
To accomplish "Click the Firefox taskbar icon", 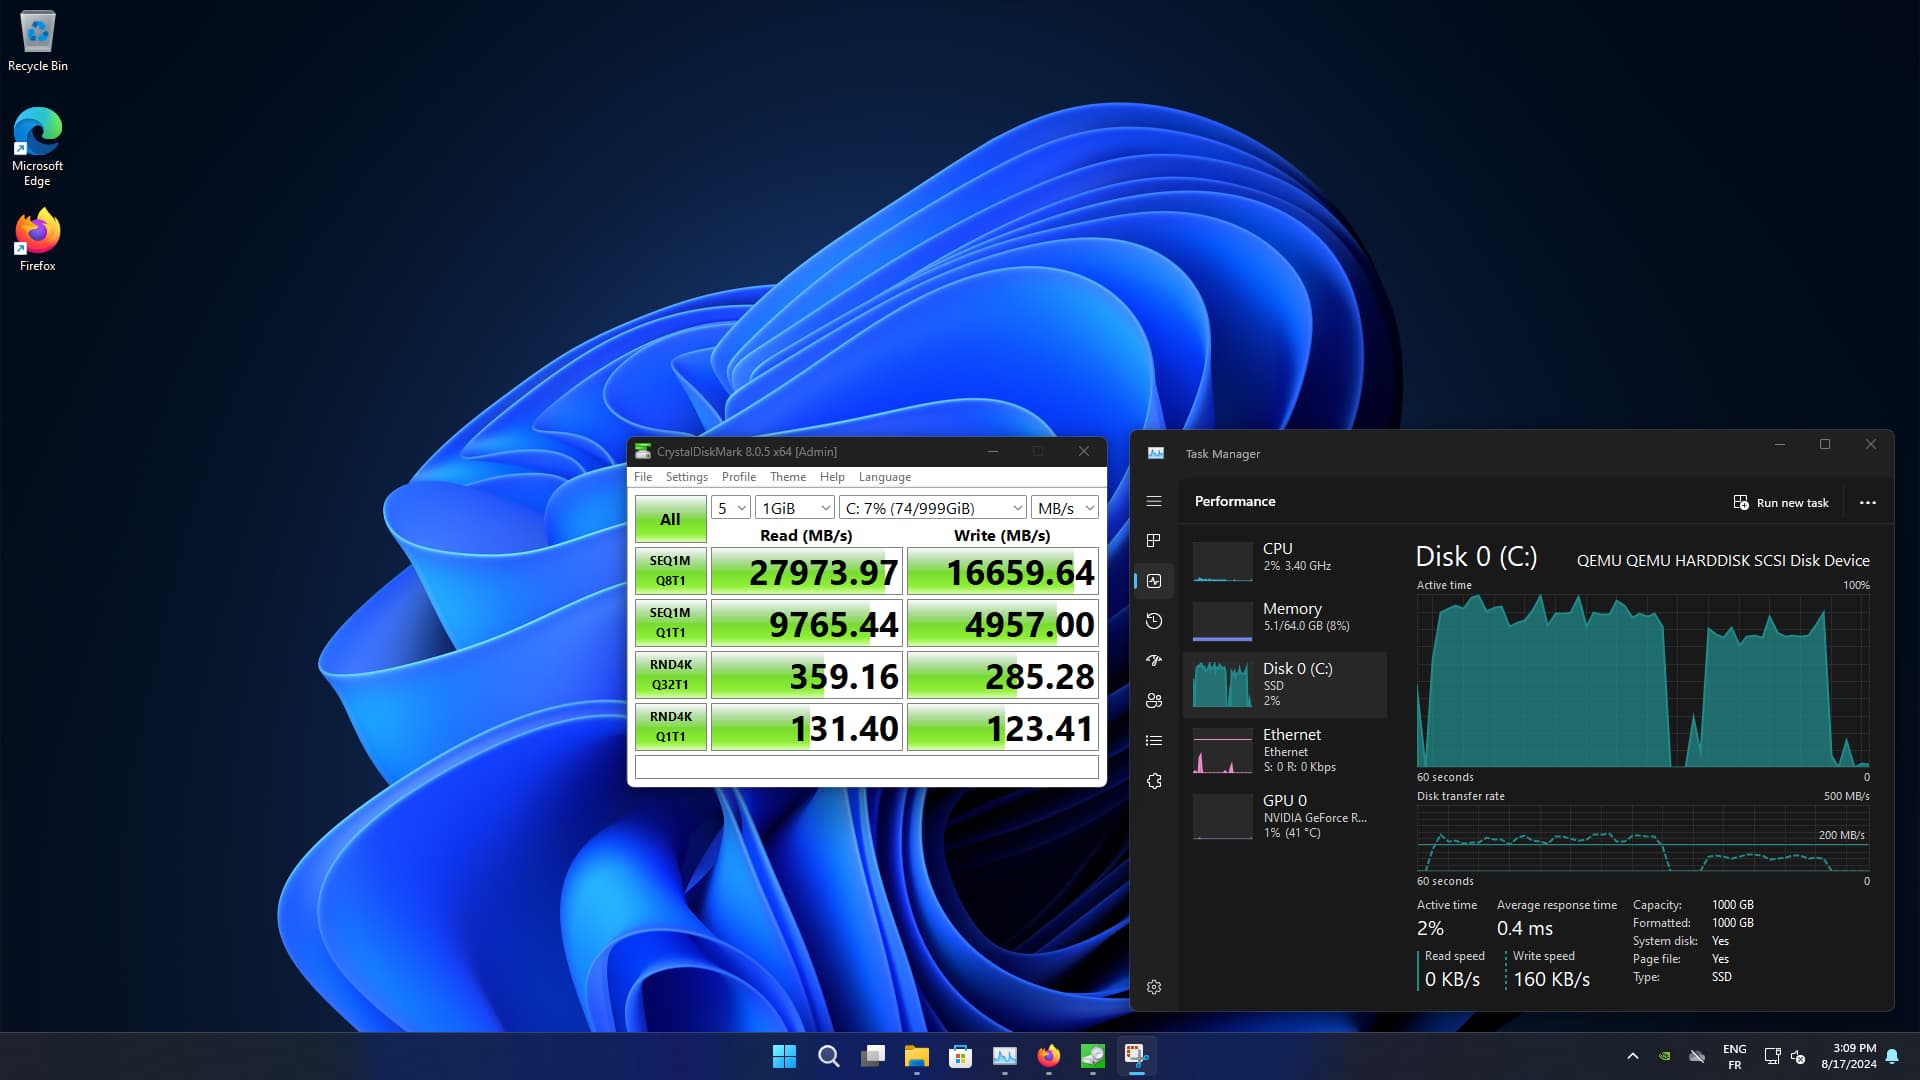I will click(x=1049, y=1056).
